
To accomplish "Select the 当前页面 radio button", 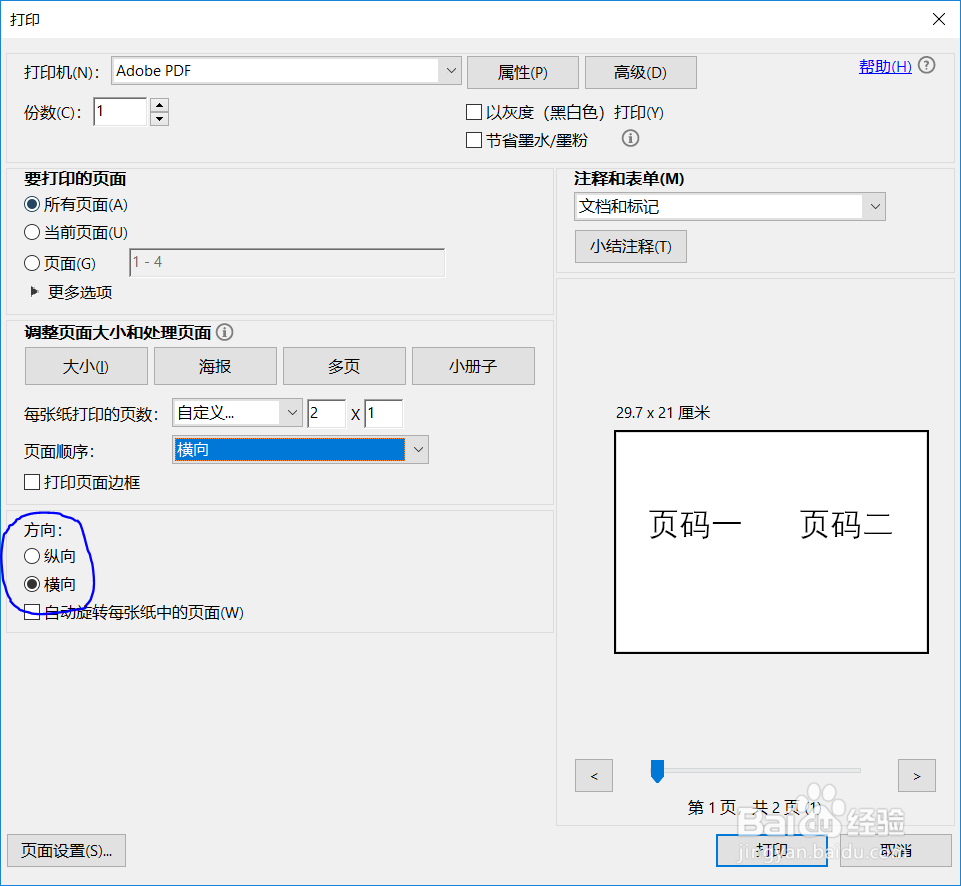I will pyautogui.click(x=31, y=232).
